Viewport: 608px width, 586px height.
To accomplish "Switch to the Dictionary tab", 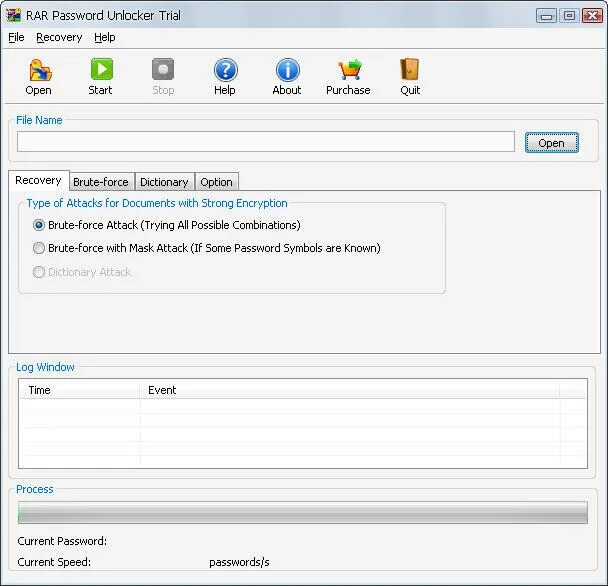I will tap(164, 182).
